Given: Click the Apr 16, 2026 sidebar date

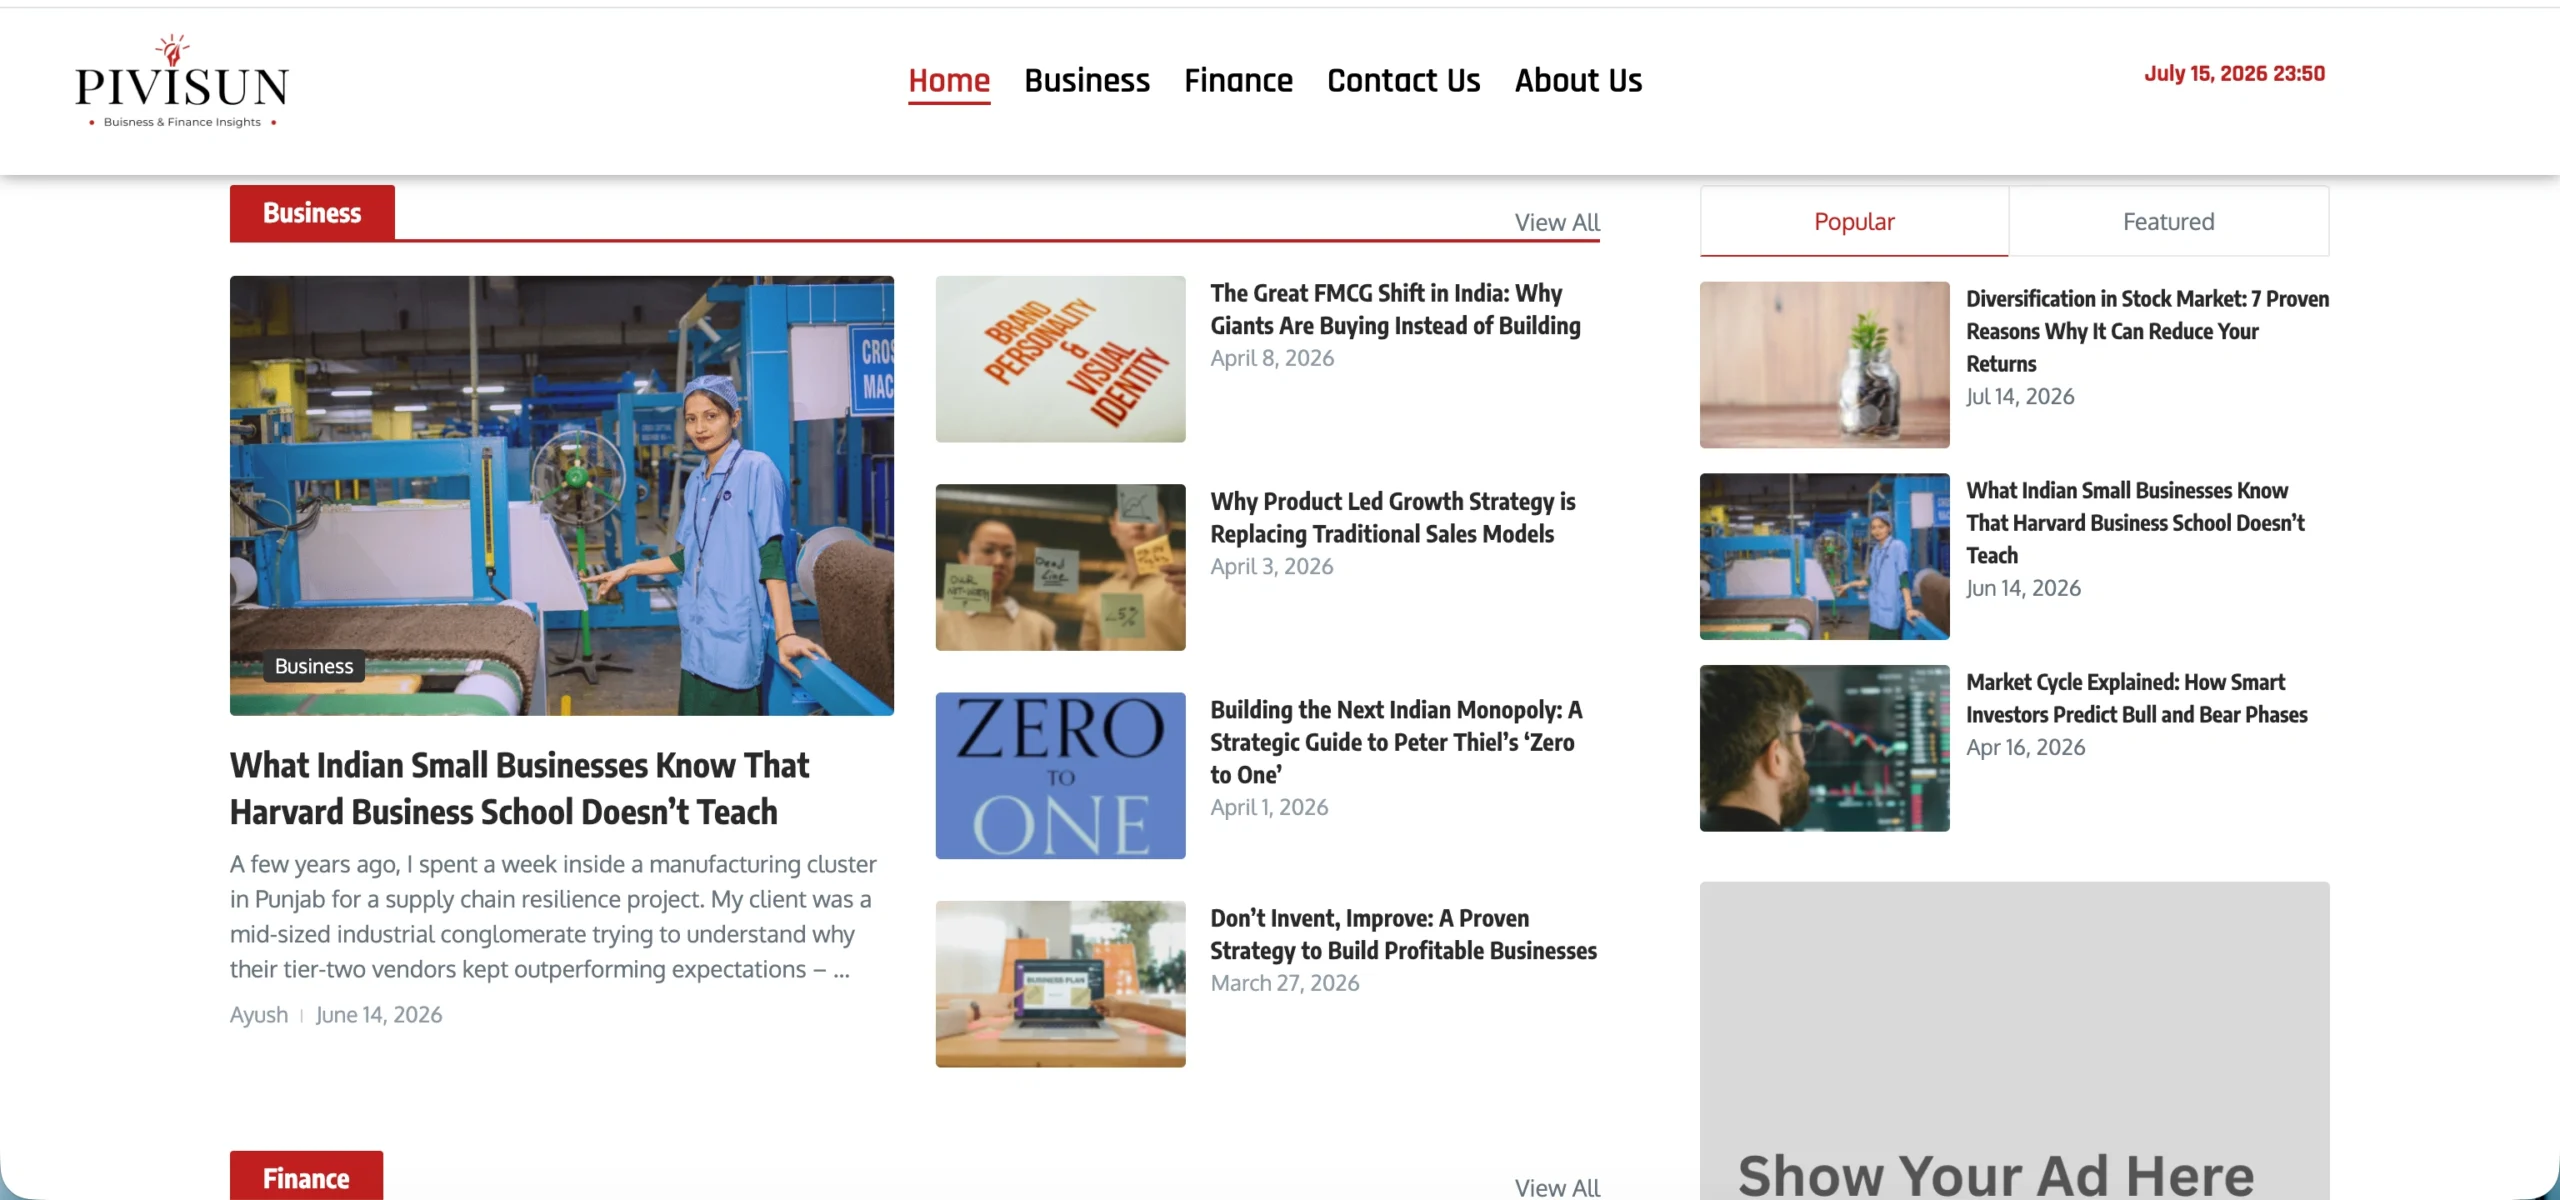Looking at the screenshot, I should point(2026,747).
